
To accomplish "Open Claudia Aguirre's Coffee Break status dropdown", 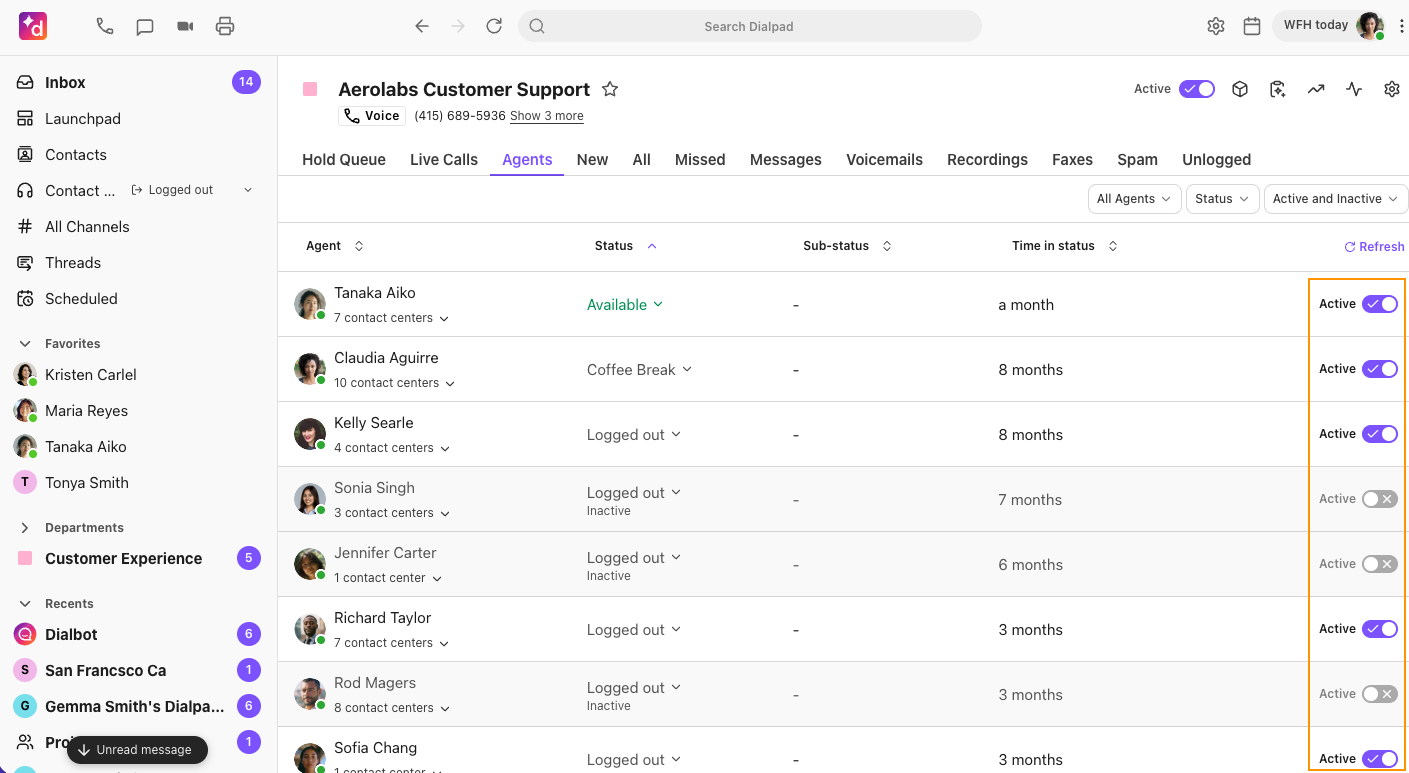I will (x=639, y=370).
